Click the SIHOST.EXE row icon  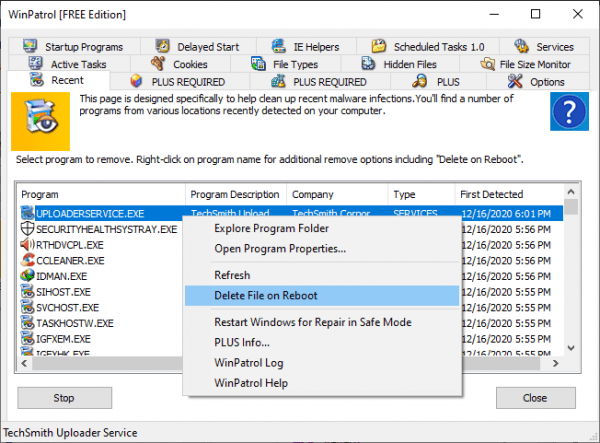(27, 292)
